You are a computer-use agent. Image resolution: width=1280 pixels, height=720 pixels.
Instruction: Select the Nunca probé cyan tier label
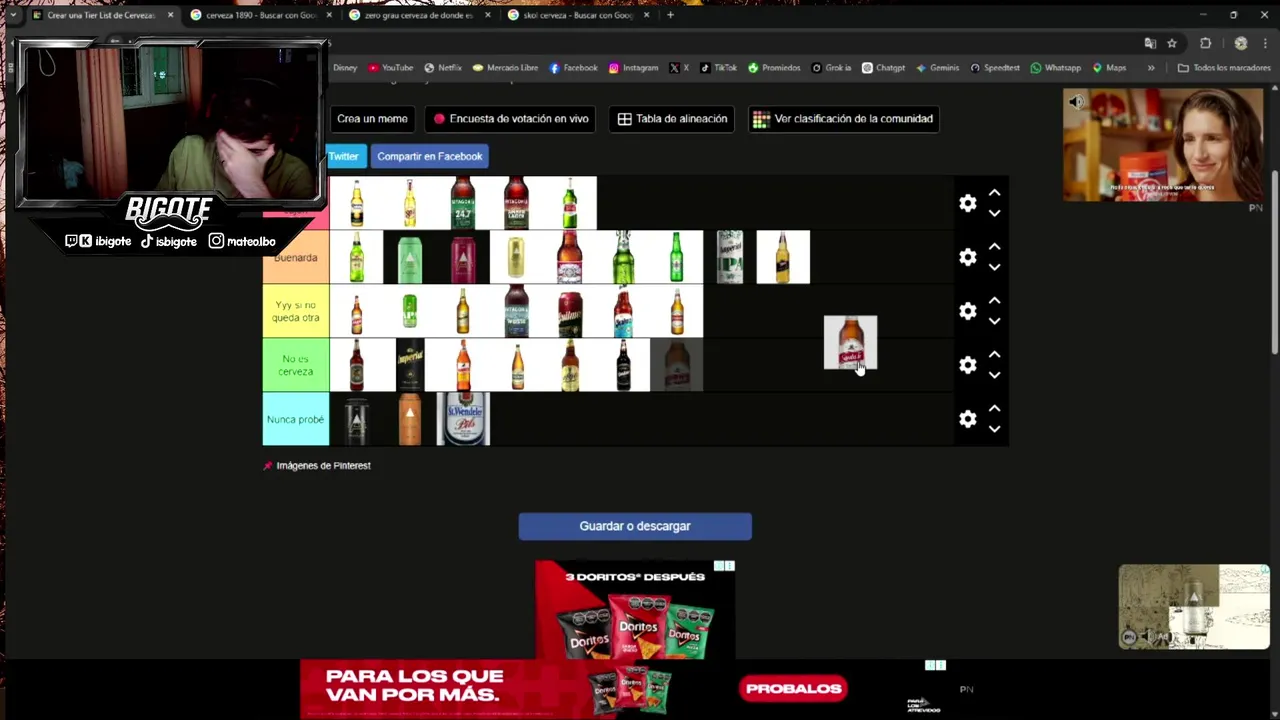pos(296,419)
